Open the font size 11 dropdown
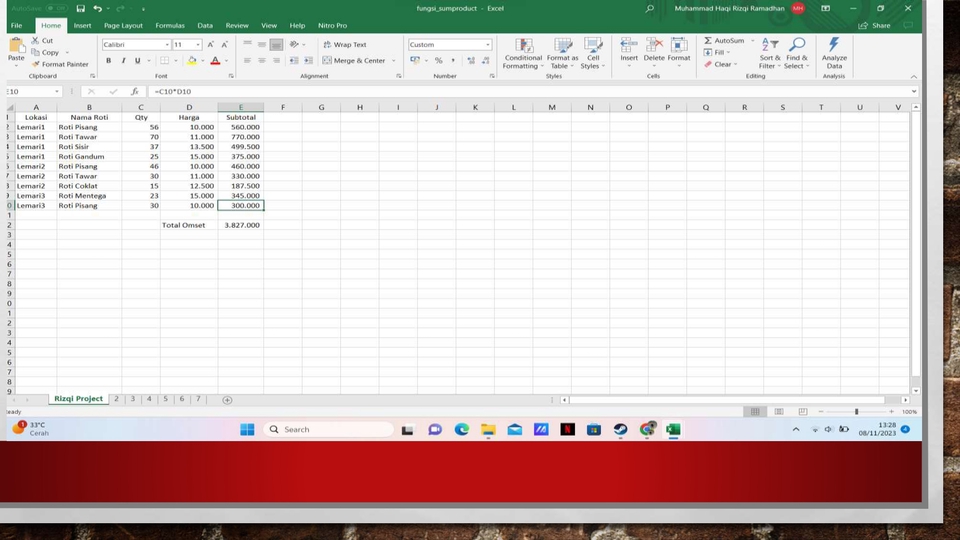The height and width of the screenshot is (540, 960). [197, 45]
